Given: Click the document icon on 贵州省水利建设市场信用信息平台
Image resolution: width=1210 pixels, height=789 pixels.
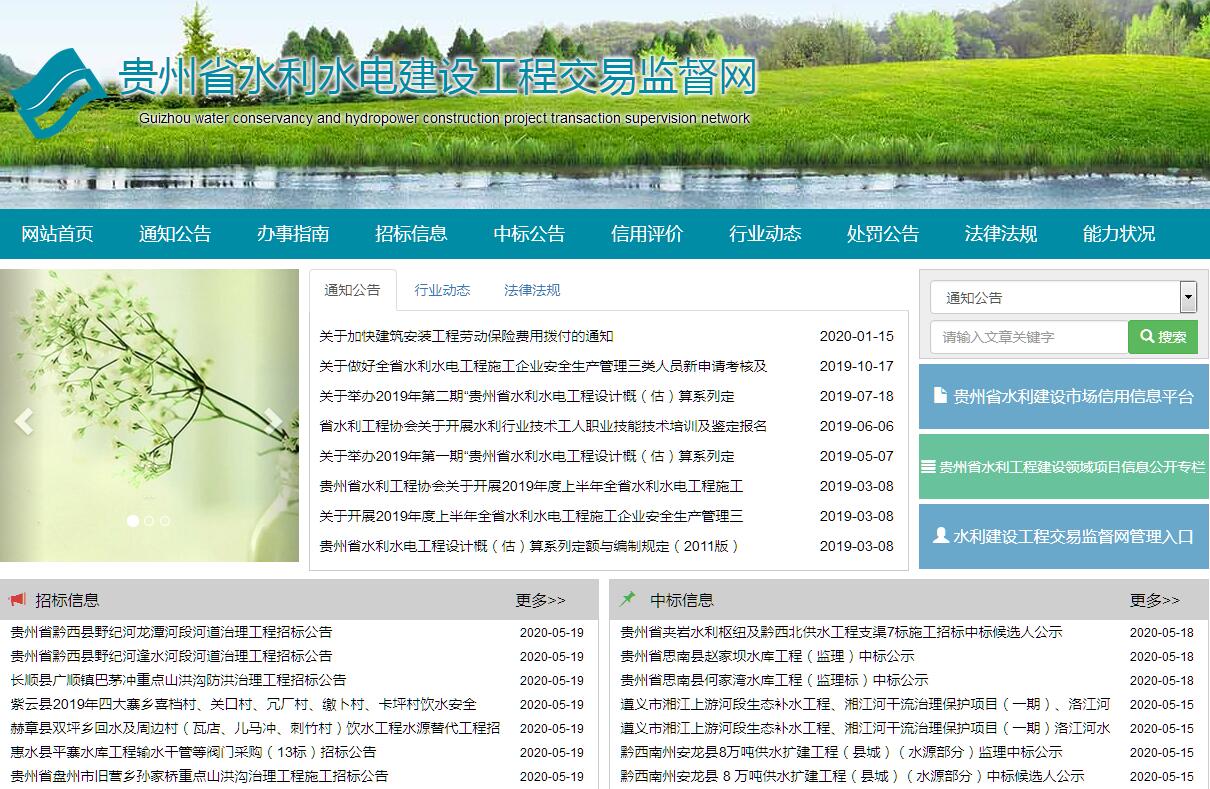Looking at the screenshot, I should tap(939, 396).
